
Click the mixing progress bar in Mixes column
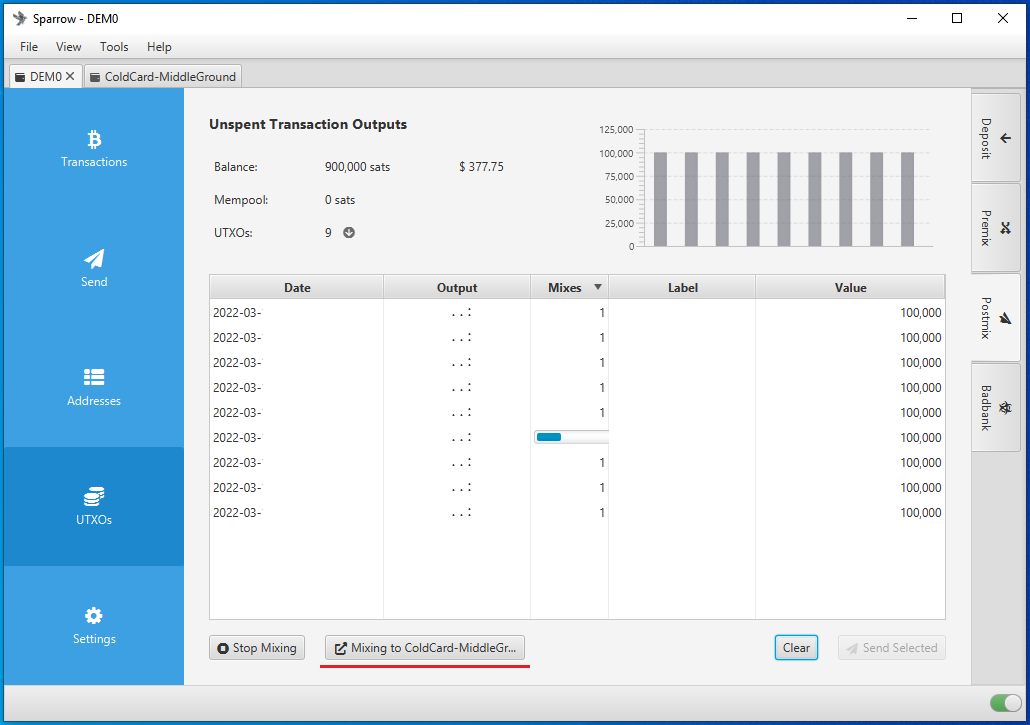point(571,437)
